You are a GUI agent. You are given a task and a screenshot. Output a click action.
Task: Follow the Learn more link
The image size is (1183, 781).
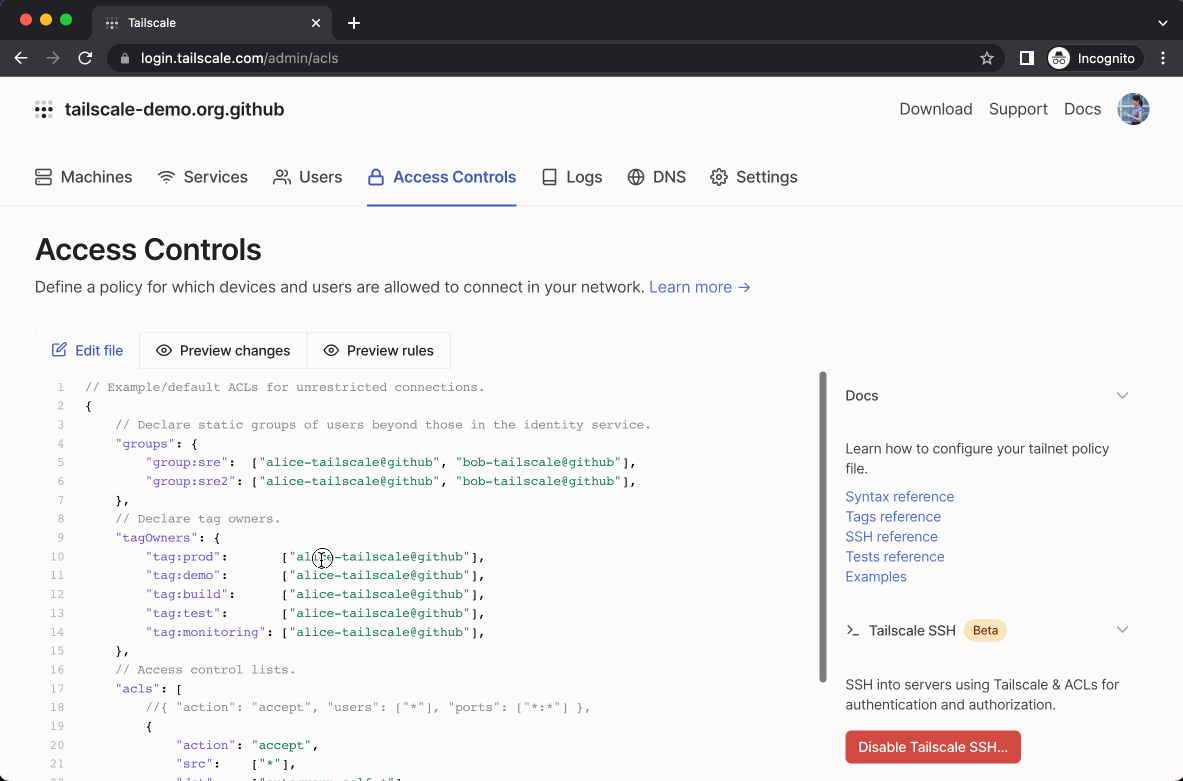[699, 287]
